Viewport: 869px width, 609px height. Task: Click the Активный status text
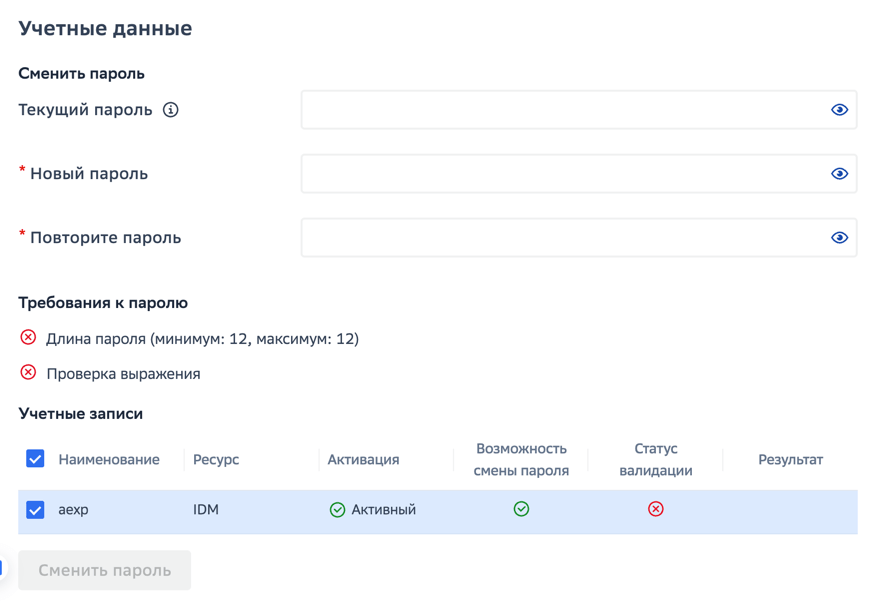click(384, 509)
